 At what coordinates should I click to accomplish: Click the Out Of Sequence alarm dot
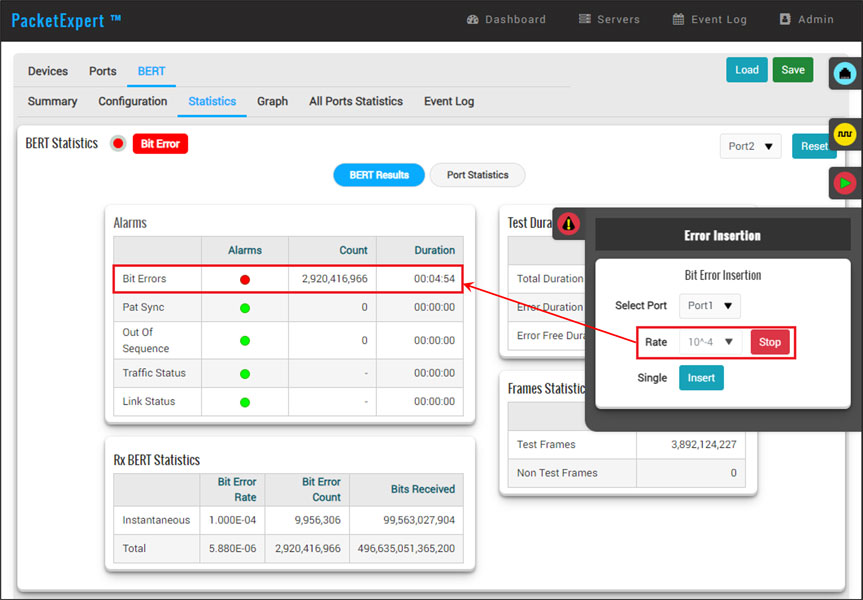tap(245, 341)
